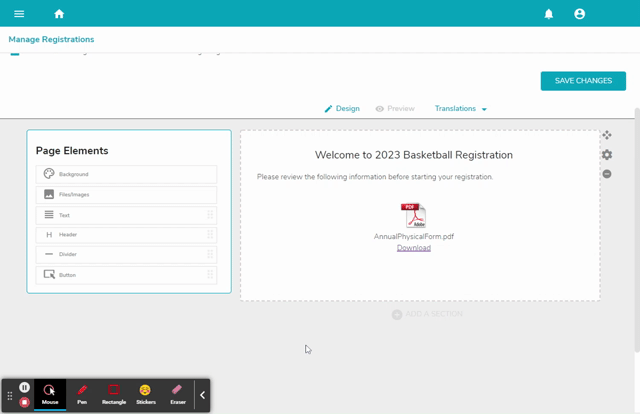Select the Eraser tool

(x=178, y=395)
